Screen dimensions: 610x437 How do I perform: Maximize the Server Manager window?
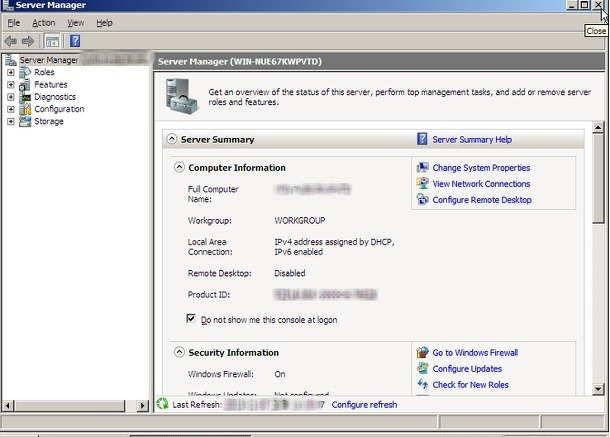point(584,5)
